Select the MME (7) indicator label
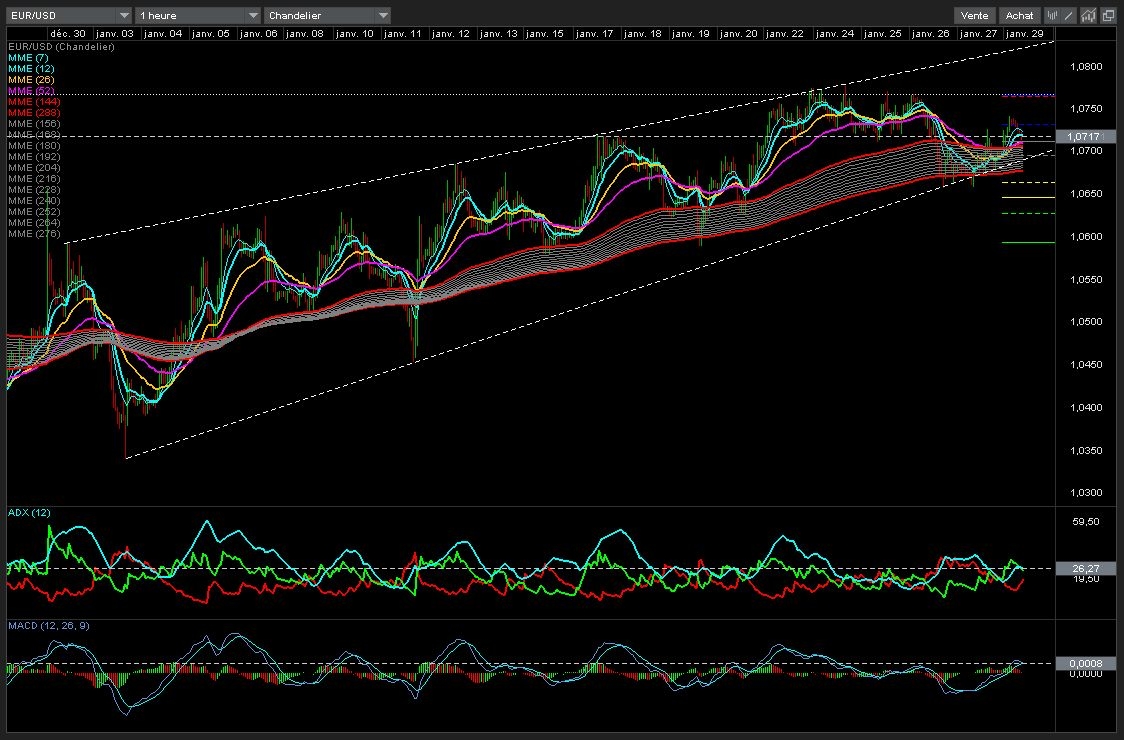The width and height of the screenshot is (1124, 740). point(28,57)
